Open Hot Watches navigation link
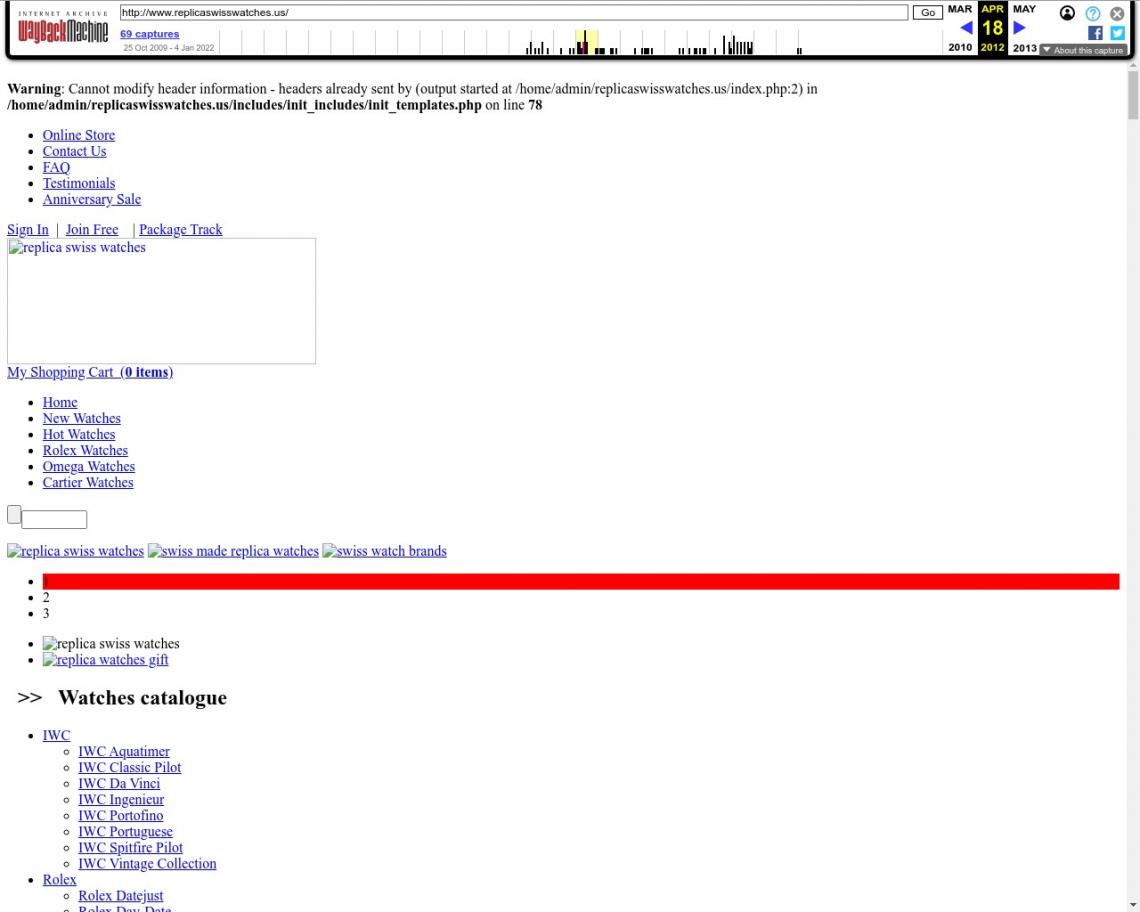This screenshot has width=1140, height=912. (x=79, y=435)
